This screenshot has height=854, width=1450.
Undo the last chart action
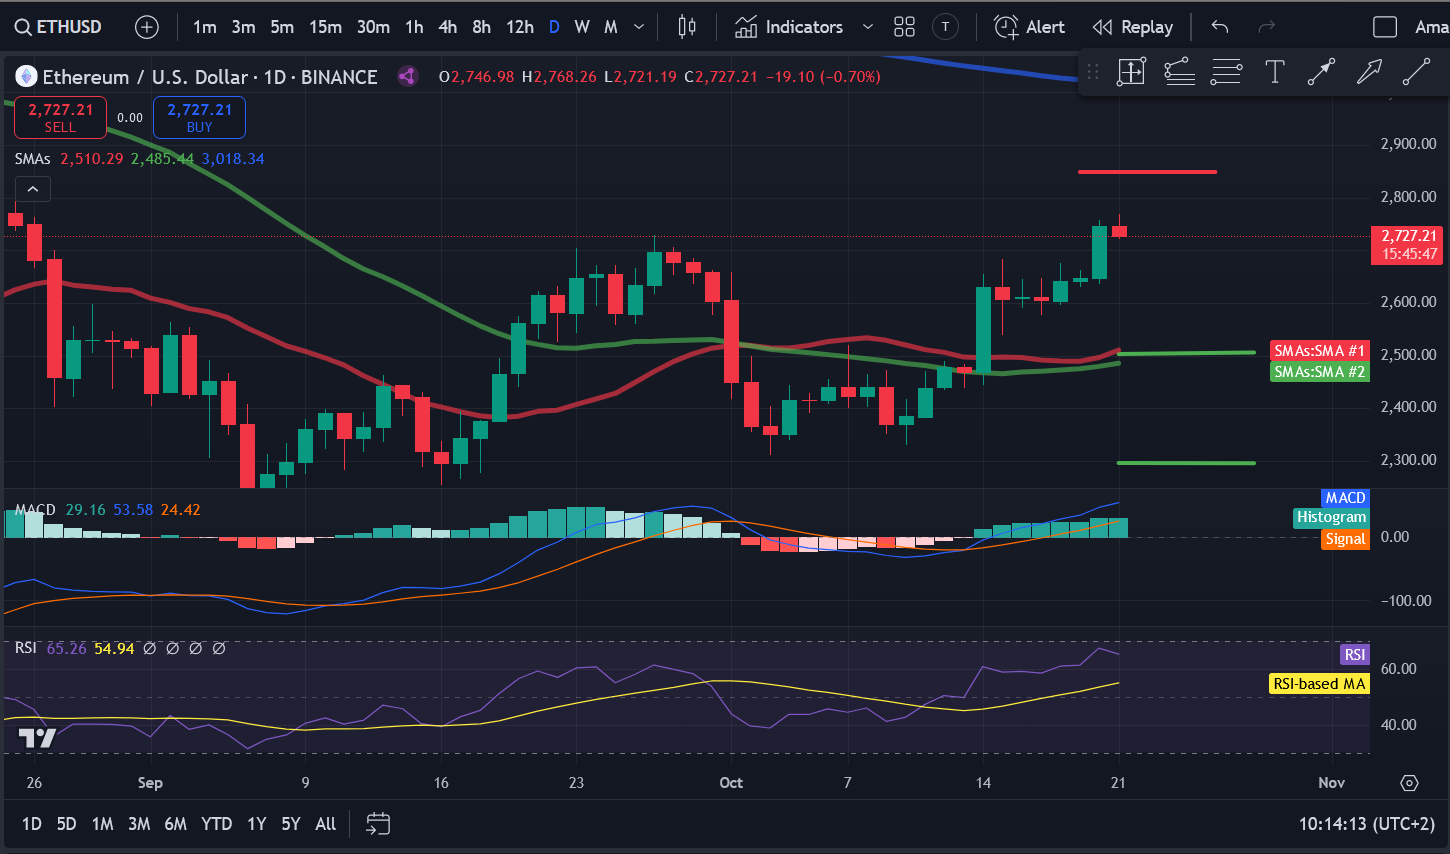pos(1219,27)
